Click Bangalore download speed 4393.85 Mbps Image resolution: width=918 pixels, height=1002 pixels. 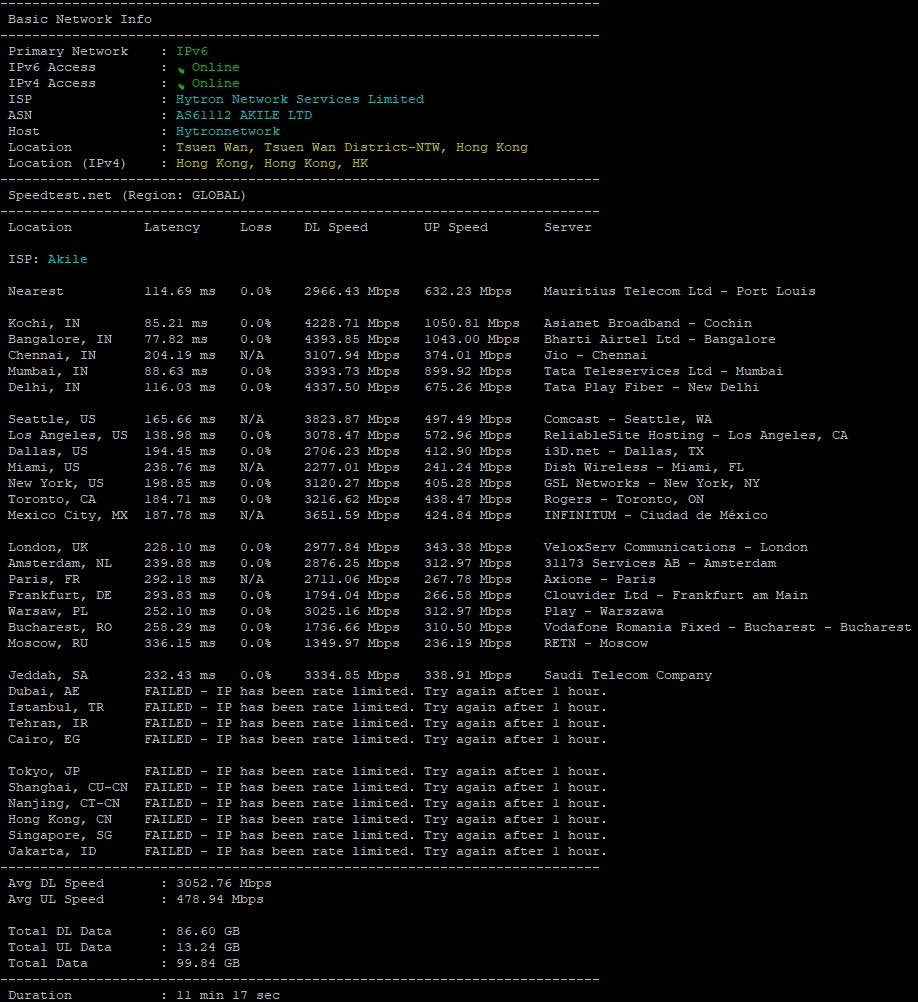tap(352, 339)
